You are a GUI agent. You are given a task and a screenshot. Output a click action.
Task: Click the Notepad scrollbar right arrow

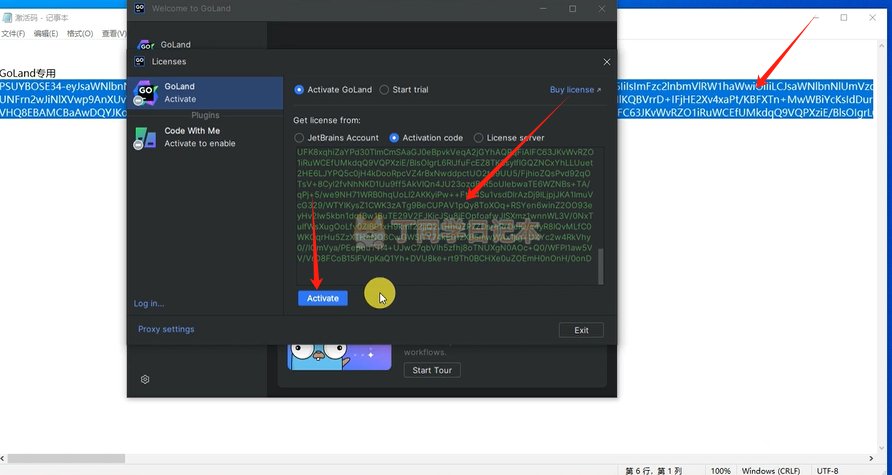(872, 458)
